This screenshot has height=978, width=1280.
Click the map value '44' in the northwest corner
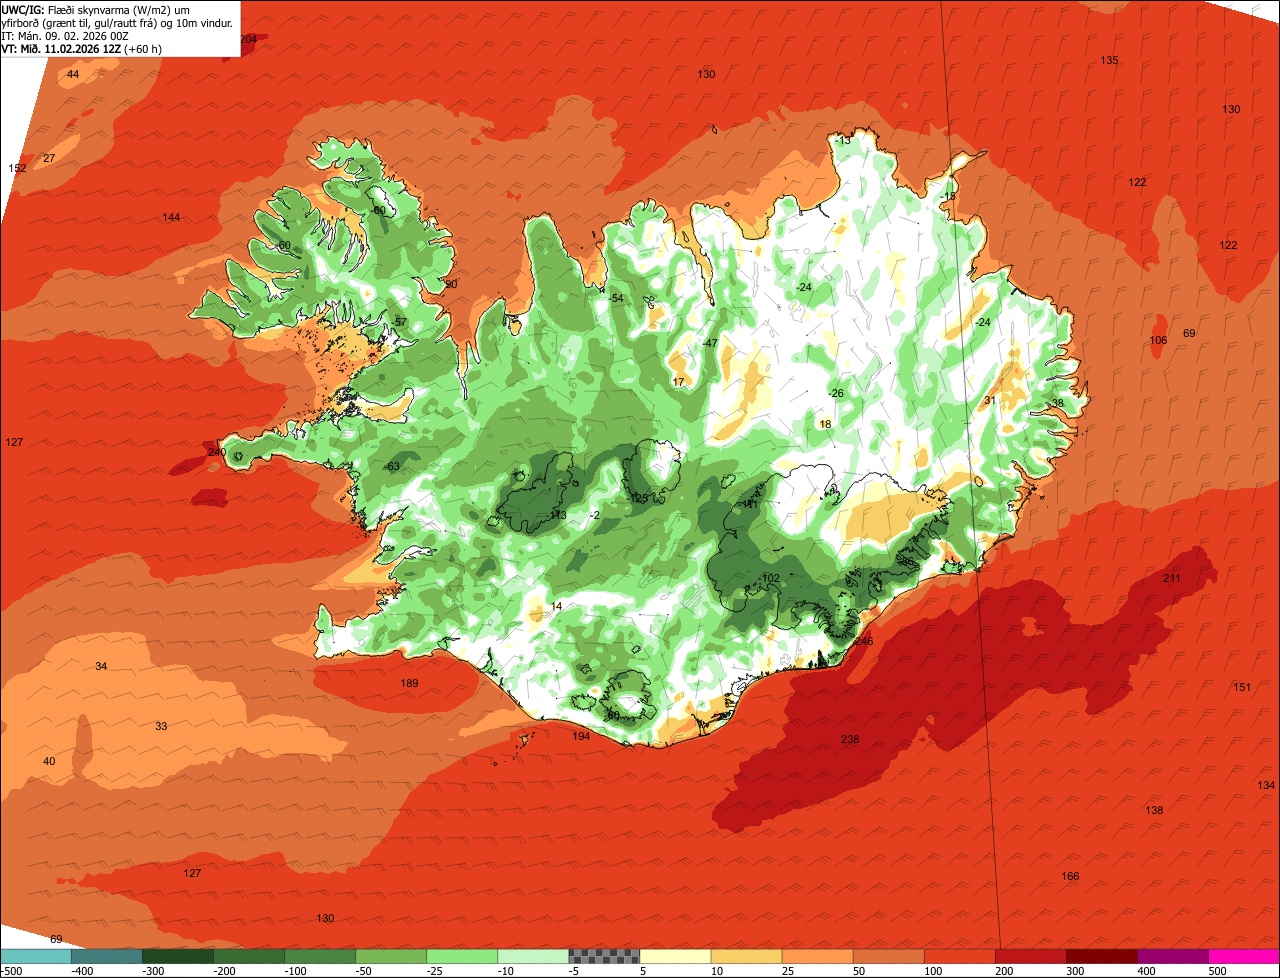pos(73,74)
